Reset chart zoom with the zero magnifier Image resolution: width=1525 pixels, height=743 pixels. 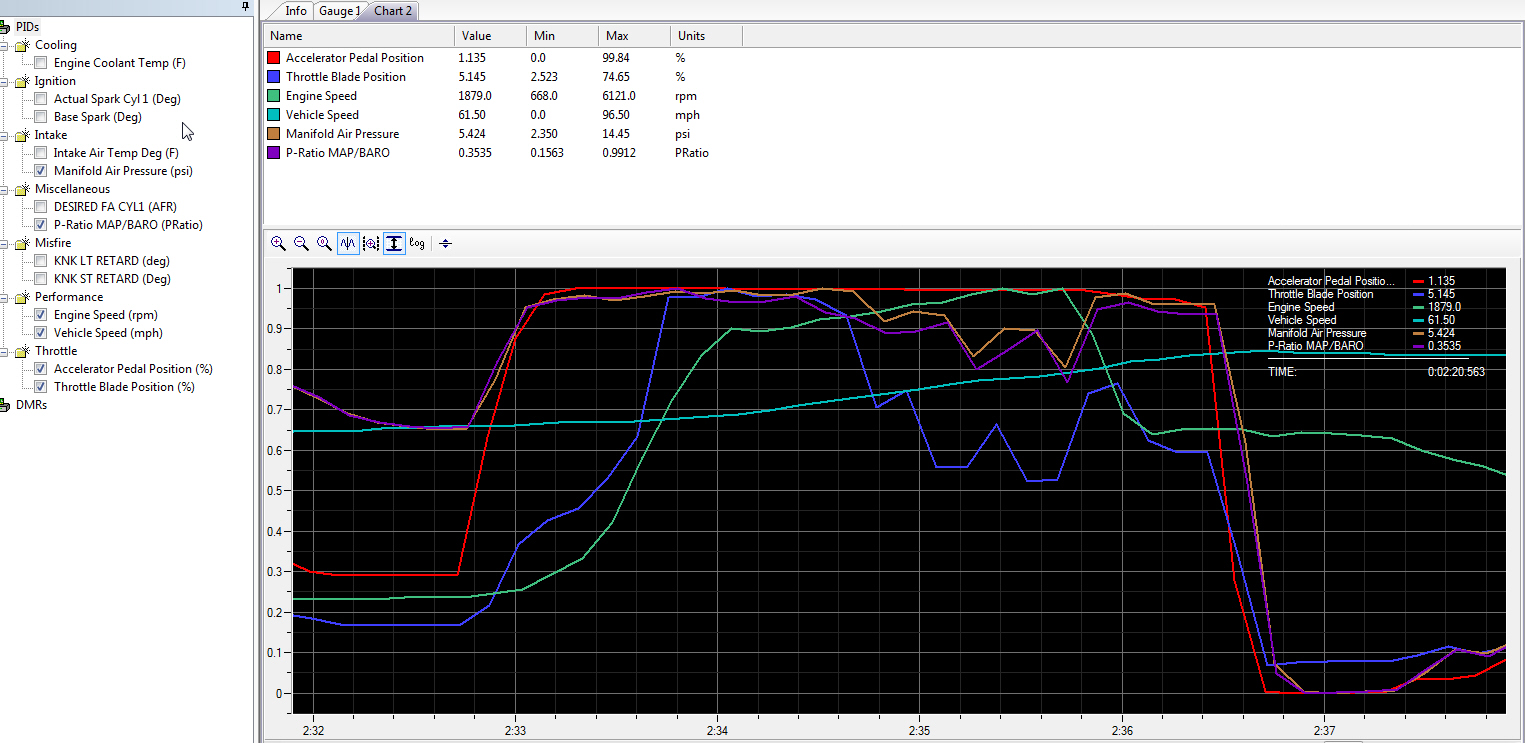(324, 243)
